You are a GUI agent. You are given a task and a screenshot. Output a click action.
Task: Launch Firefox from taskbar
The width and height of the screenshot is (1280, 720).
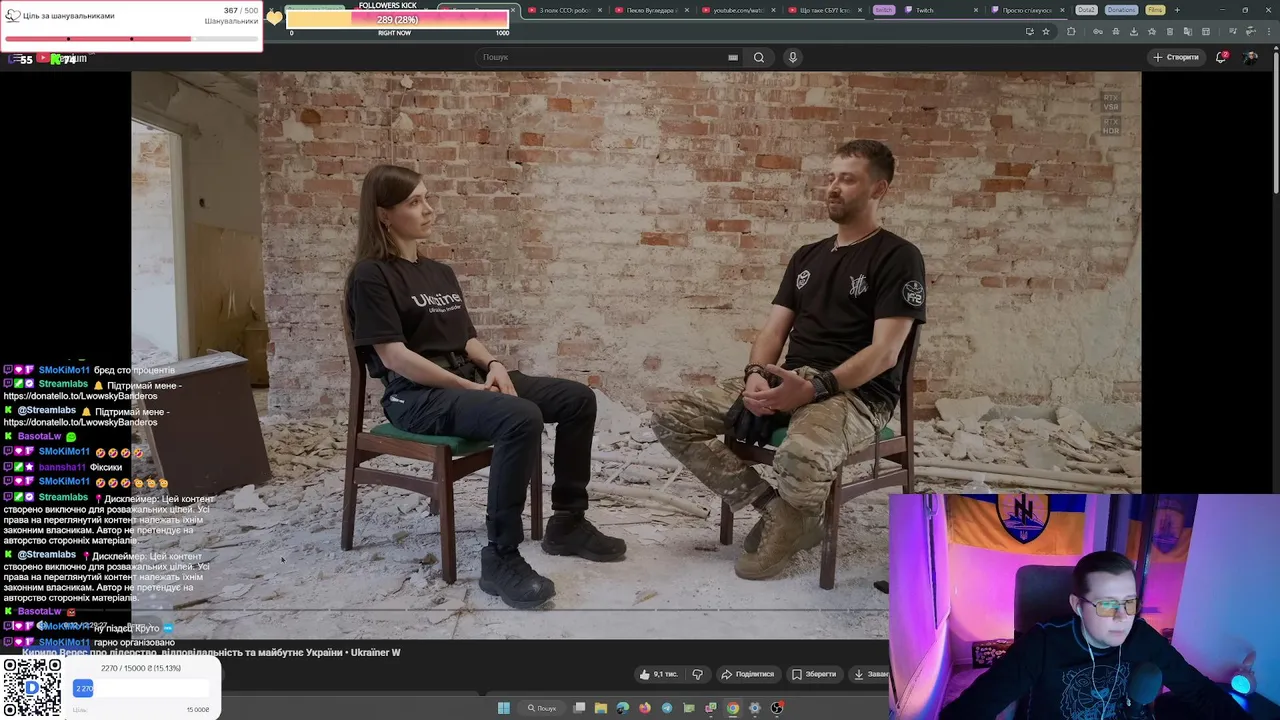click(x=645, y=708)
